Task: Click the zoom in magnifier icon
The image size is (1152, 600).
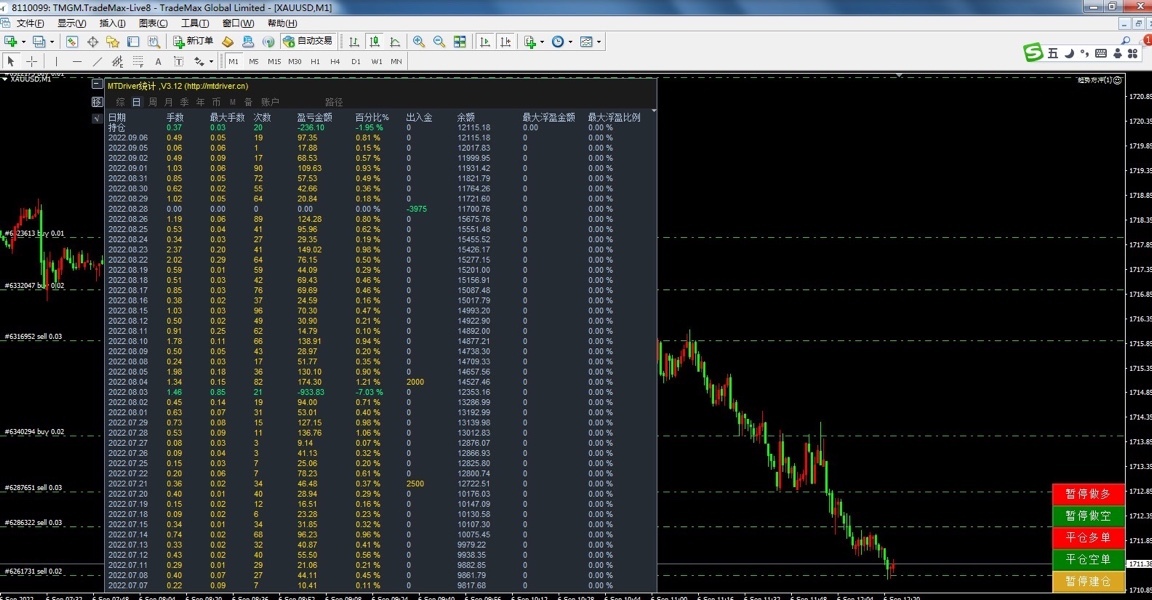Action: [x=419, y=42]
